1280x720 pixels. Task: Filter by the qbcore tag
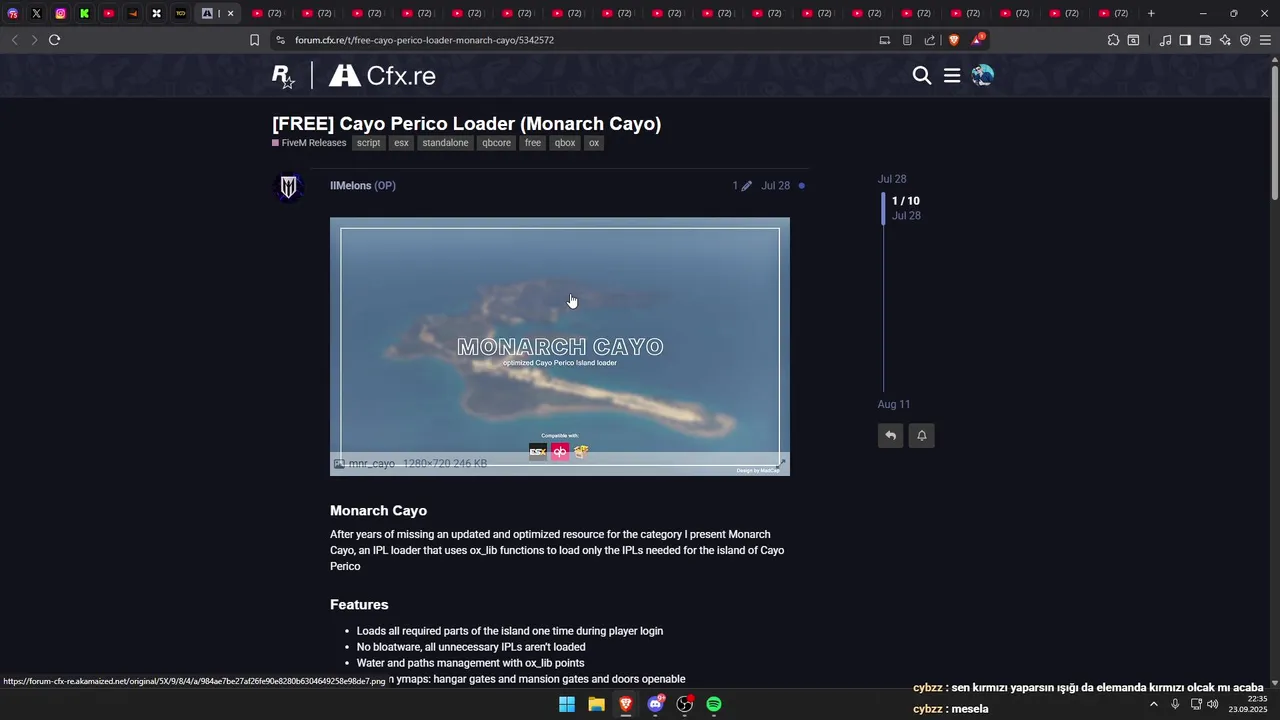click(496, 143)
